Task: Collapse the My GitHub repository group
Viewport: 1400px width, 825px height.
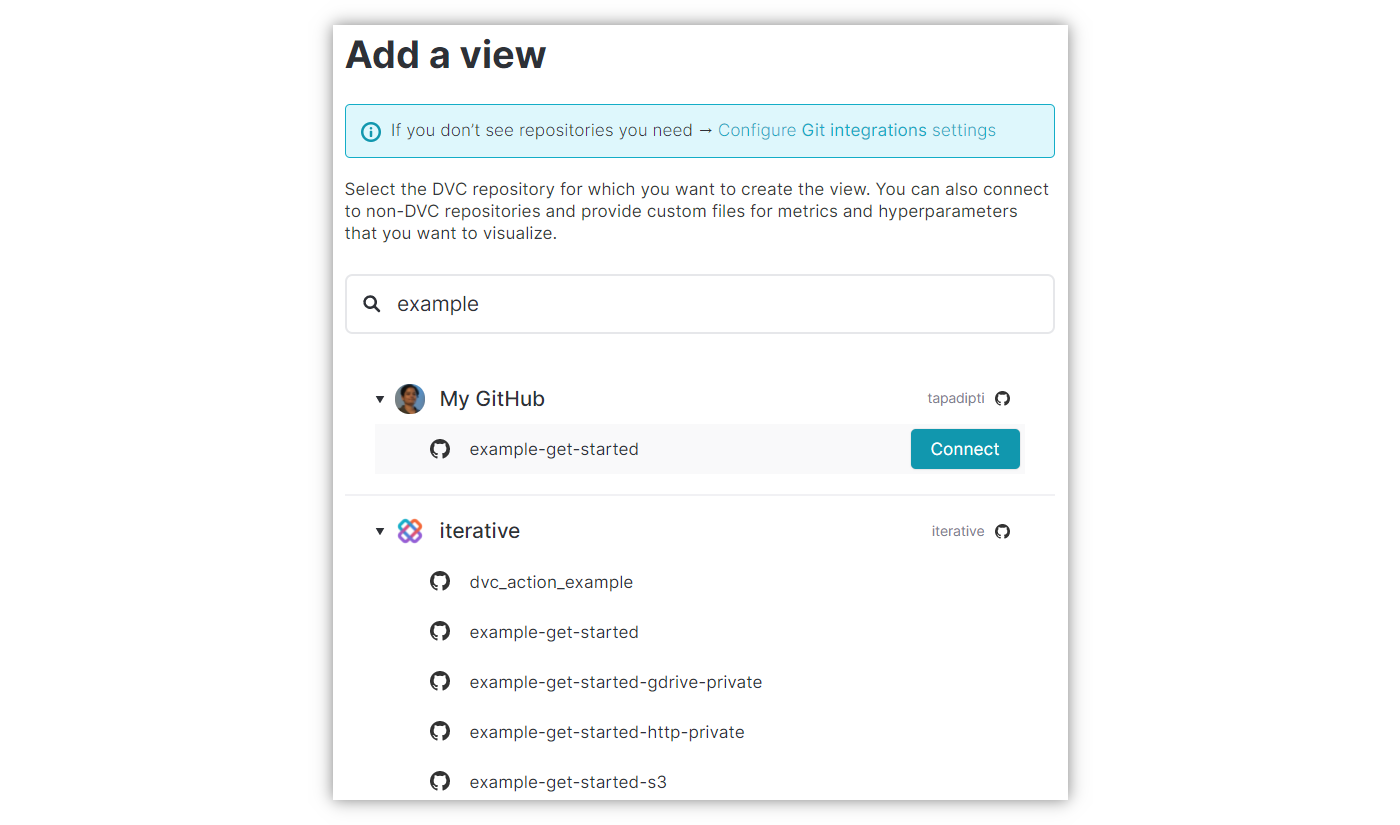Action: click(380, 399)
